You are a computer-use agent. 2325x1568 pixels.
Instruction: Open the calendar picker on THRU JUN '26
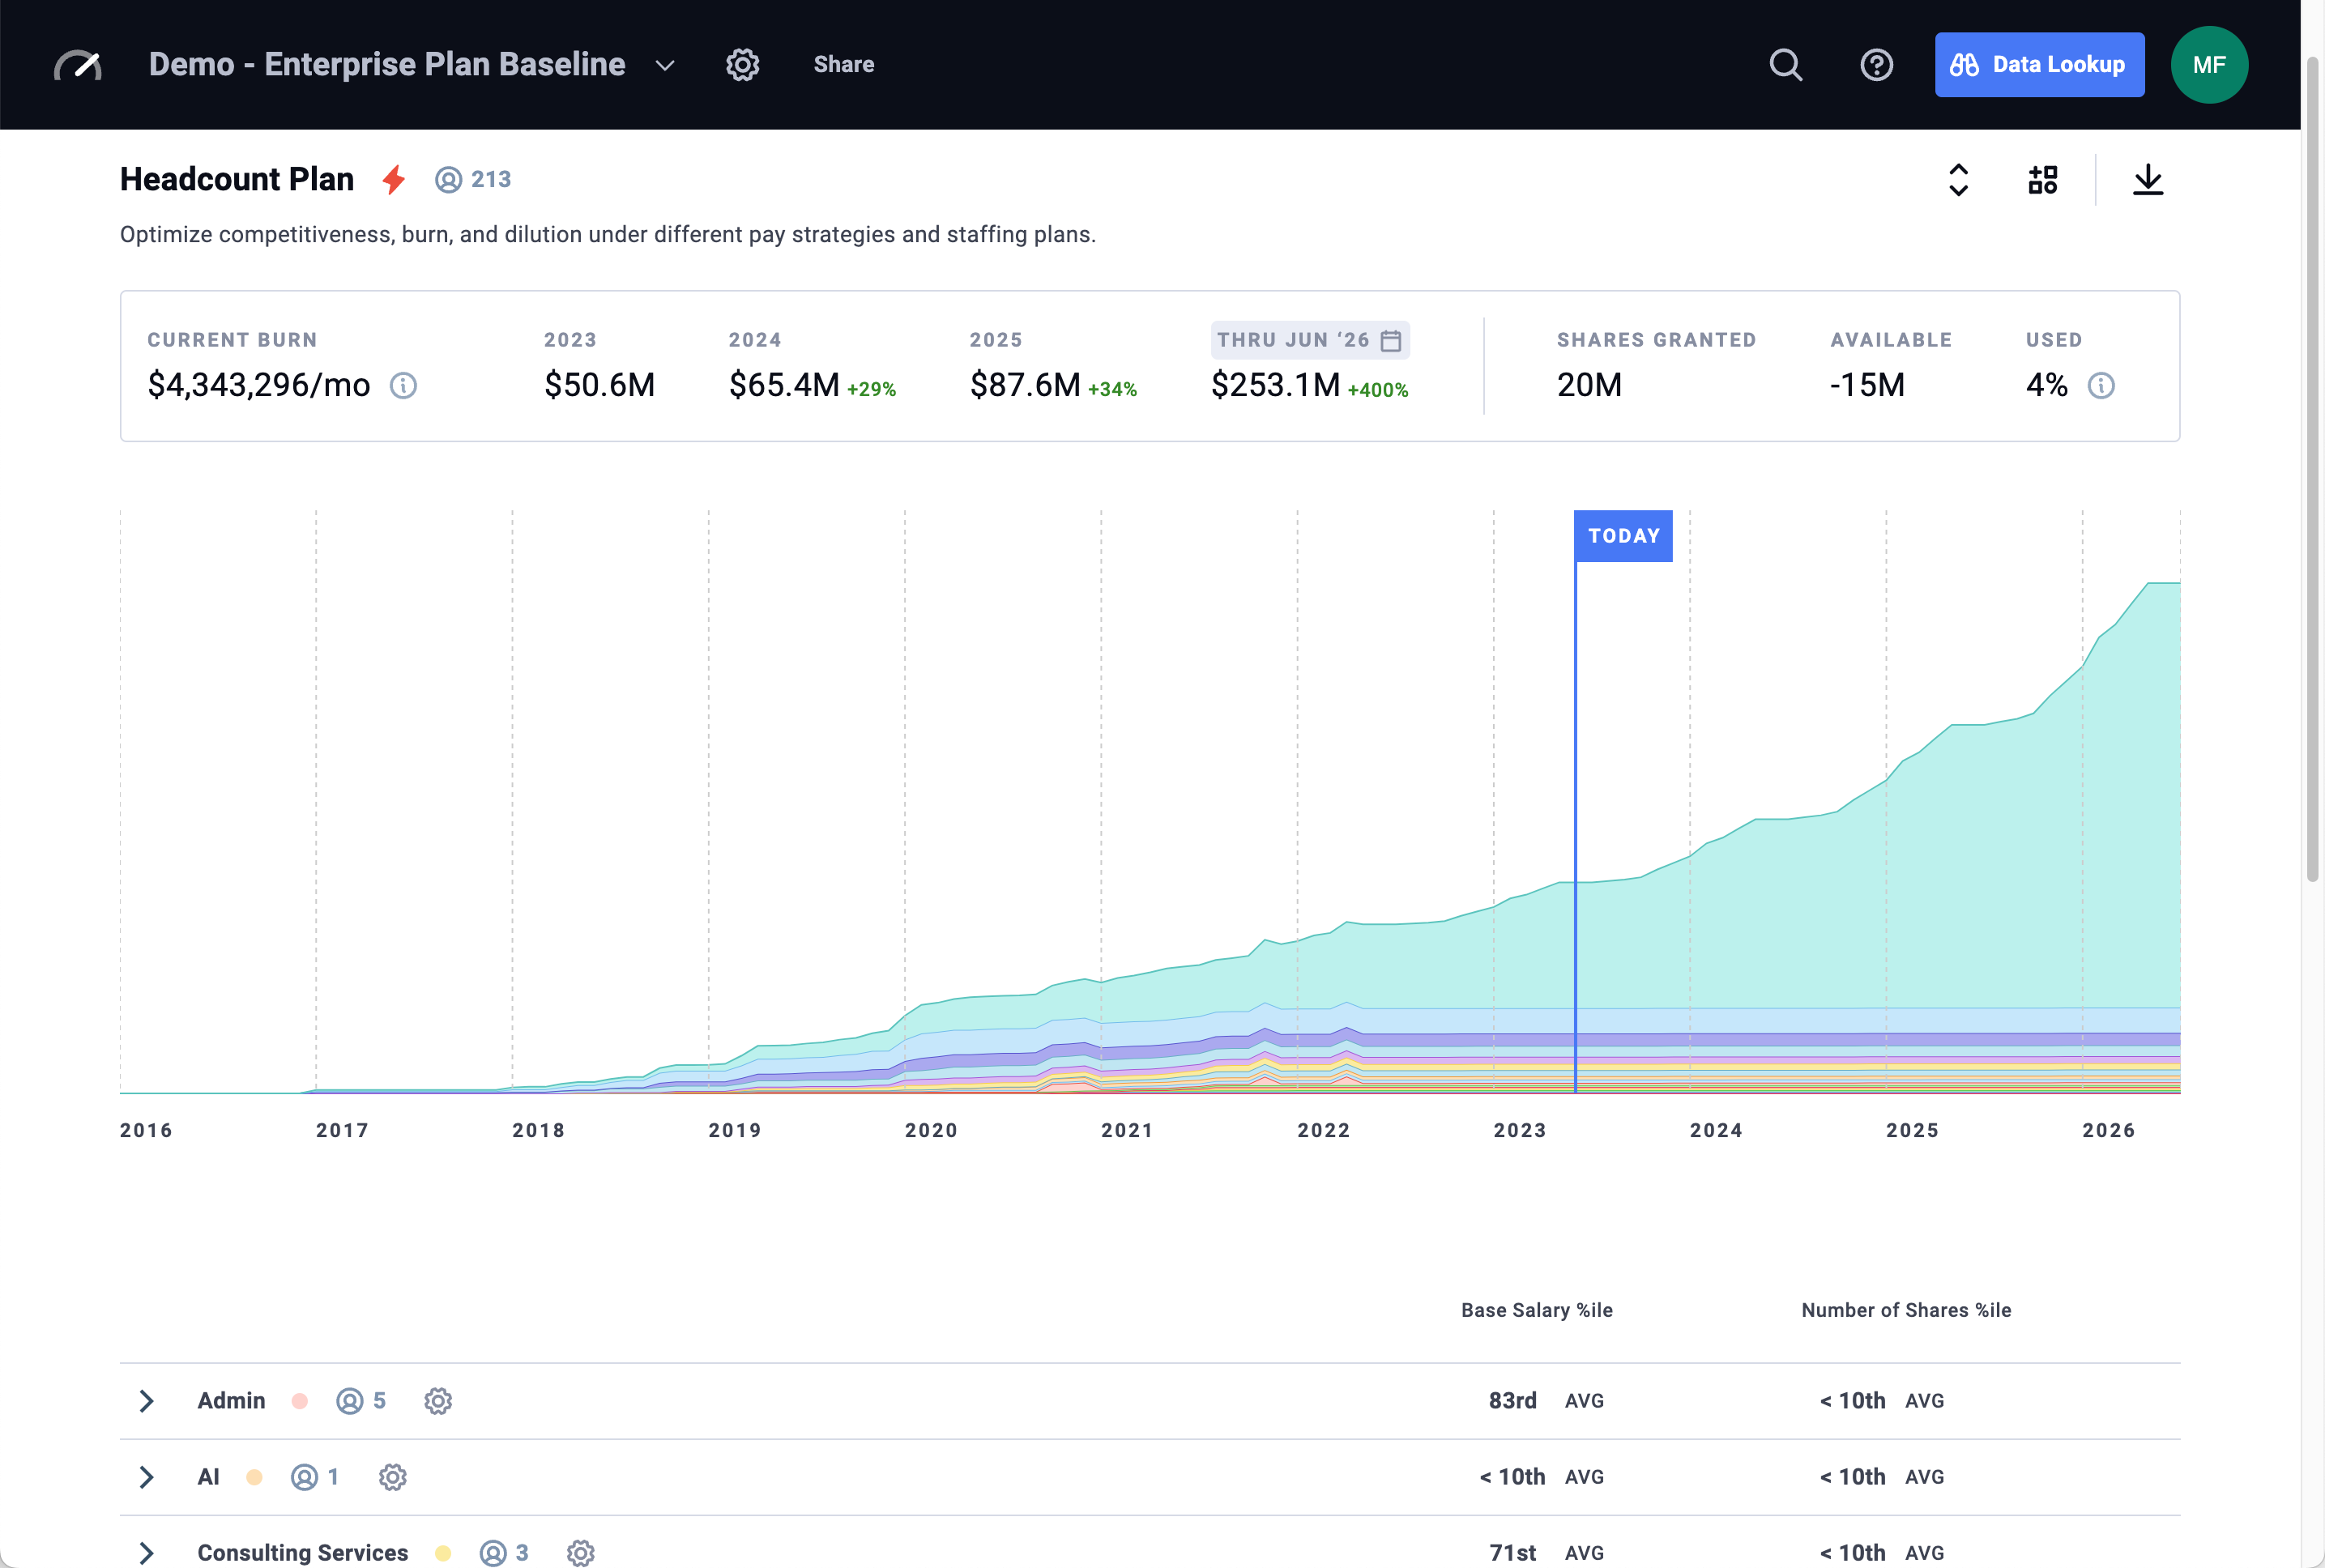pyautogui.click(x=1390, y=339)
